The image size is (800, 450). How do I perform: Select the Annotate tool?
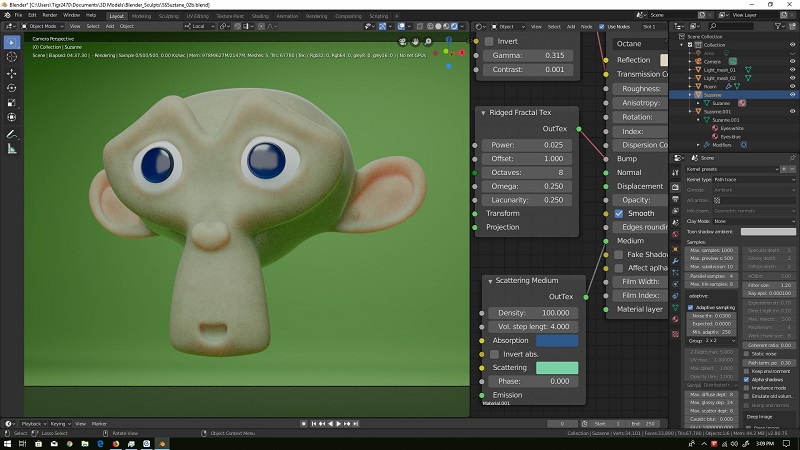pos(12,134)
